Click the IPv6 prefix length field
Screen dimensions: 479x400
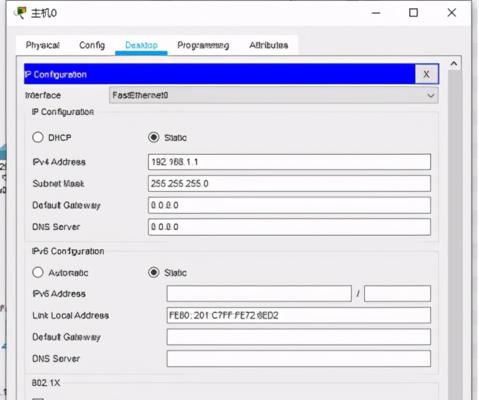click(397, 293)
